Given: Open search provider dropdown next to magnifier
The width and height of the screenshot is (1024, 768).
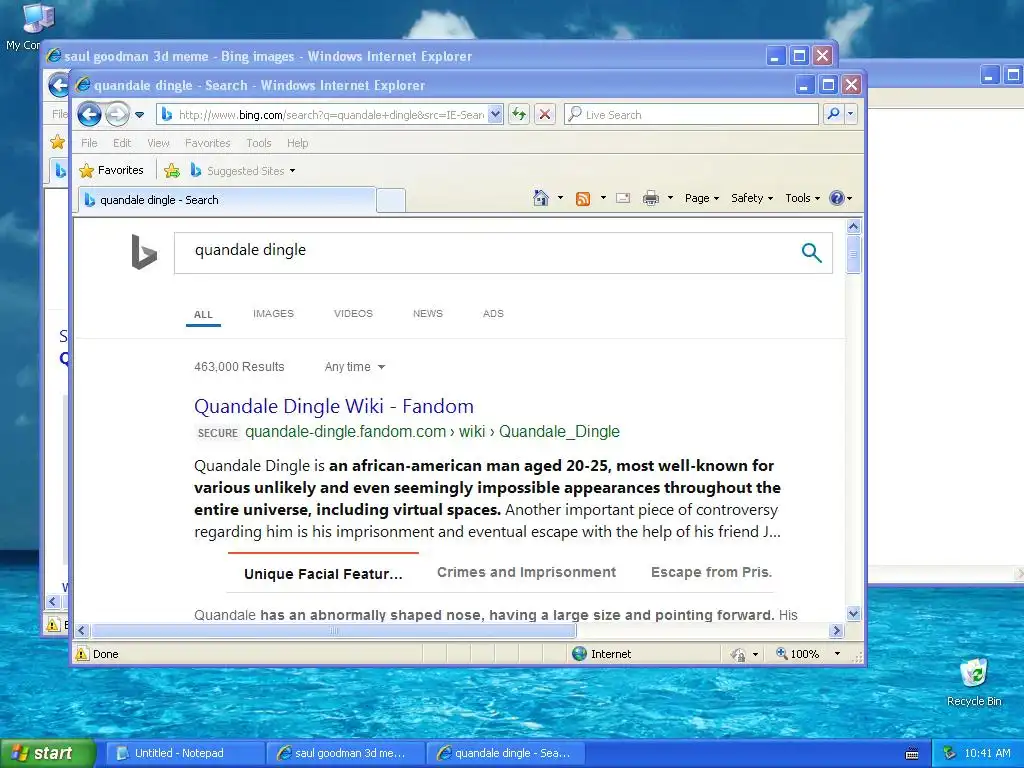Looking at the screenshot, I should click(x=850, y=114).
